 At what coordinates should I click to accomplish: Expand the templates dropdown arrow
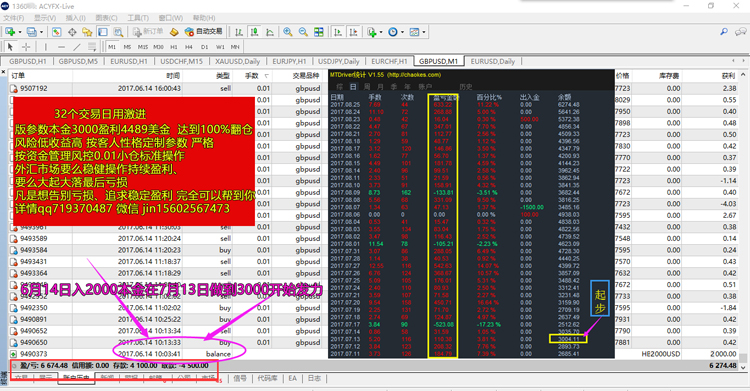(424, 32)
